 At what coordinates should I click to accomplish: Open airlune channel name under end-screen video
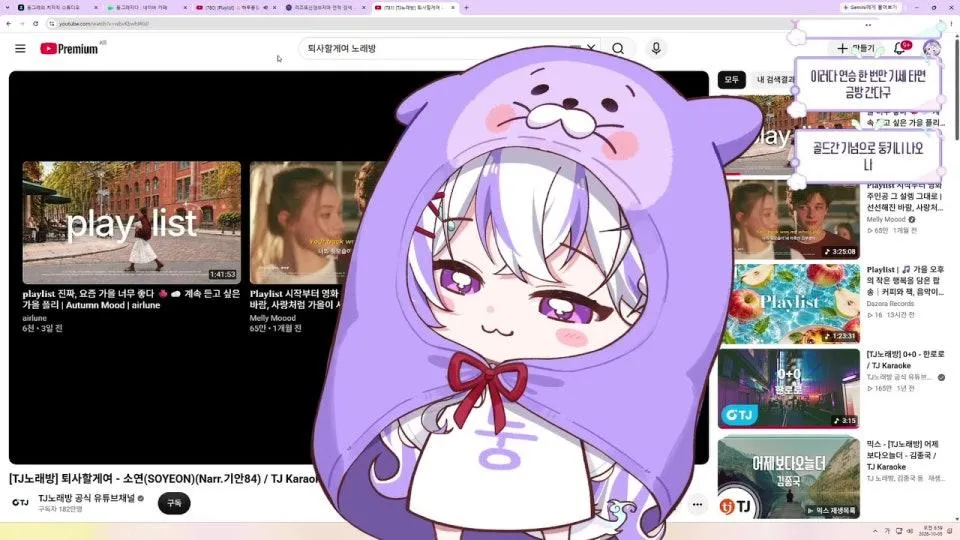pyautogui.click(x=34, y=318)
